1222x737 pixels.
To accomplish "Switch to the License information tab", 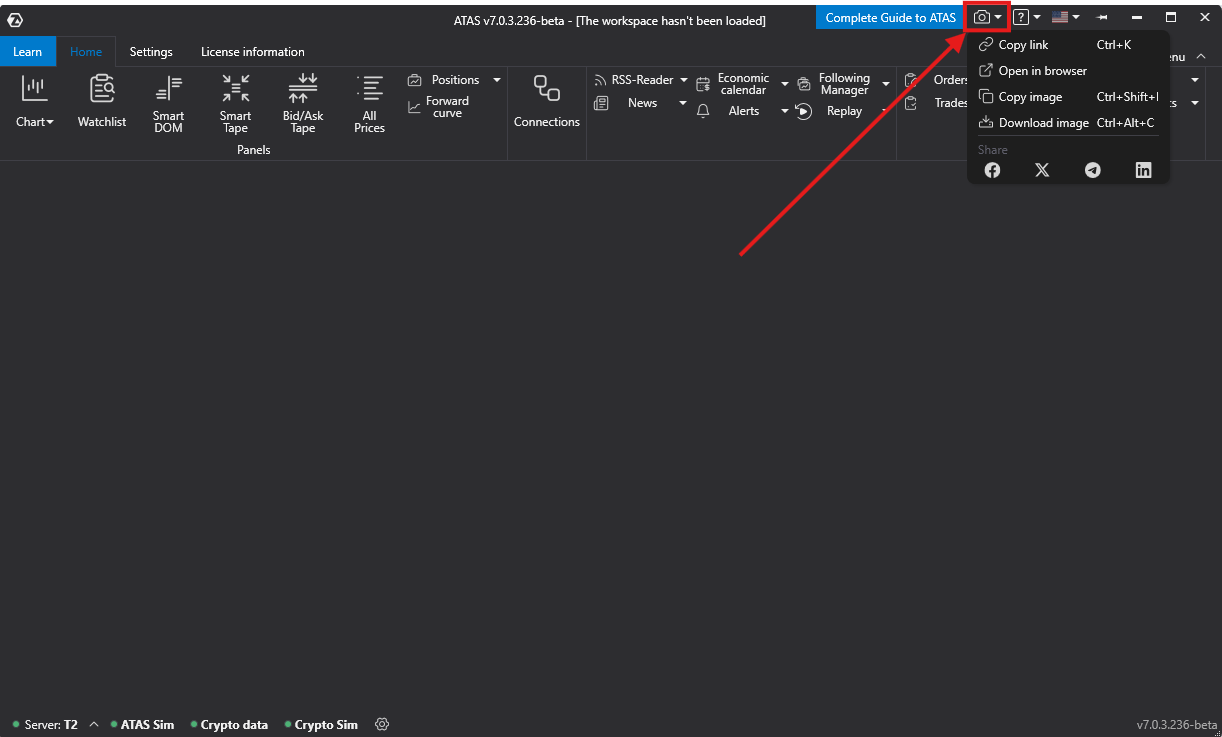I will click(x=253, y=52).
